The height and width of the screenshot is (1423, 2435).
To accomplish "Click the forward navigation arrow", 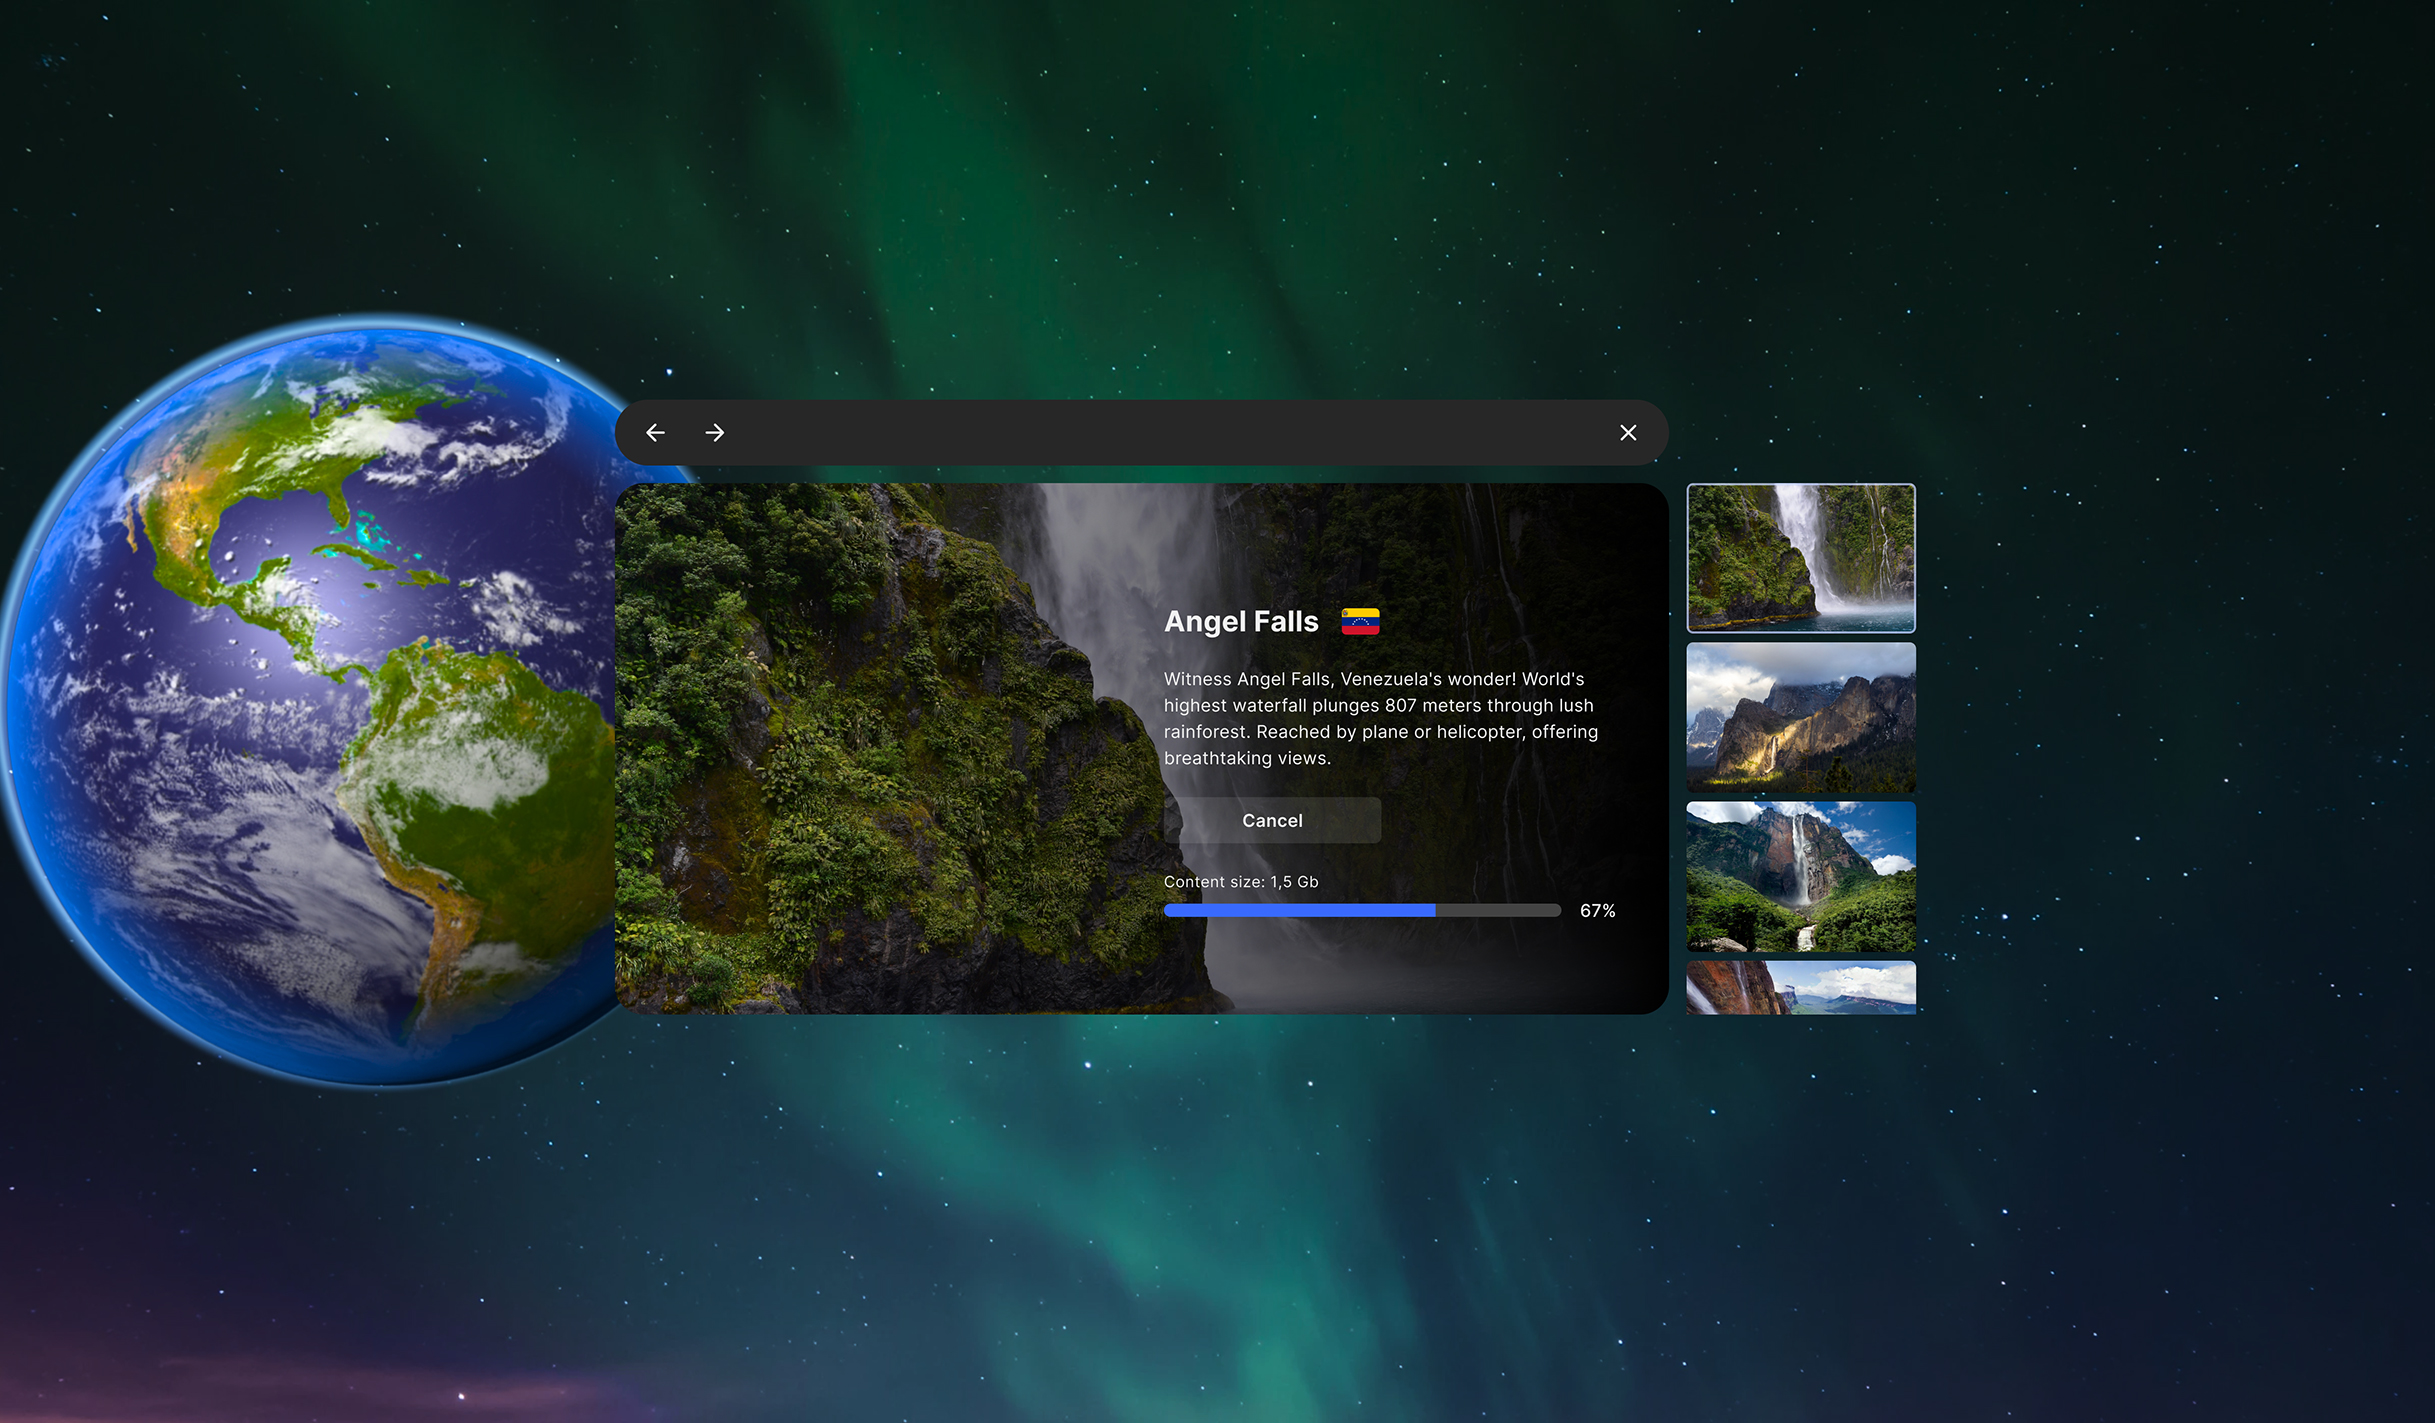I will click(x=714, y=432).
